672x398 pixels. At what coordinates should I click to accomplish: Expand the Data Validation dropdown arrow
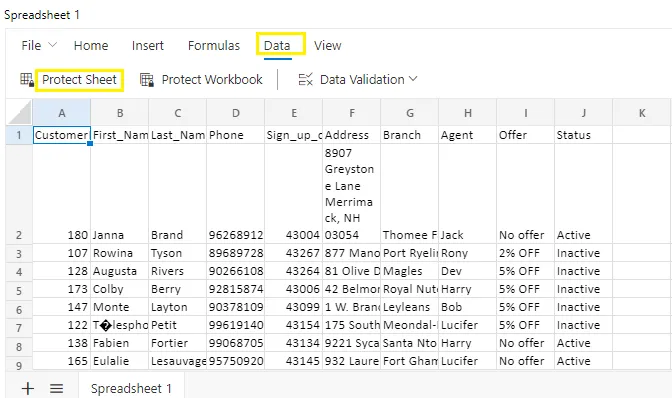point(413,79)
